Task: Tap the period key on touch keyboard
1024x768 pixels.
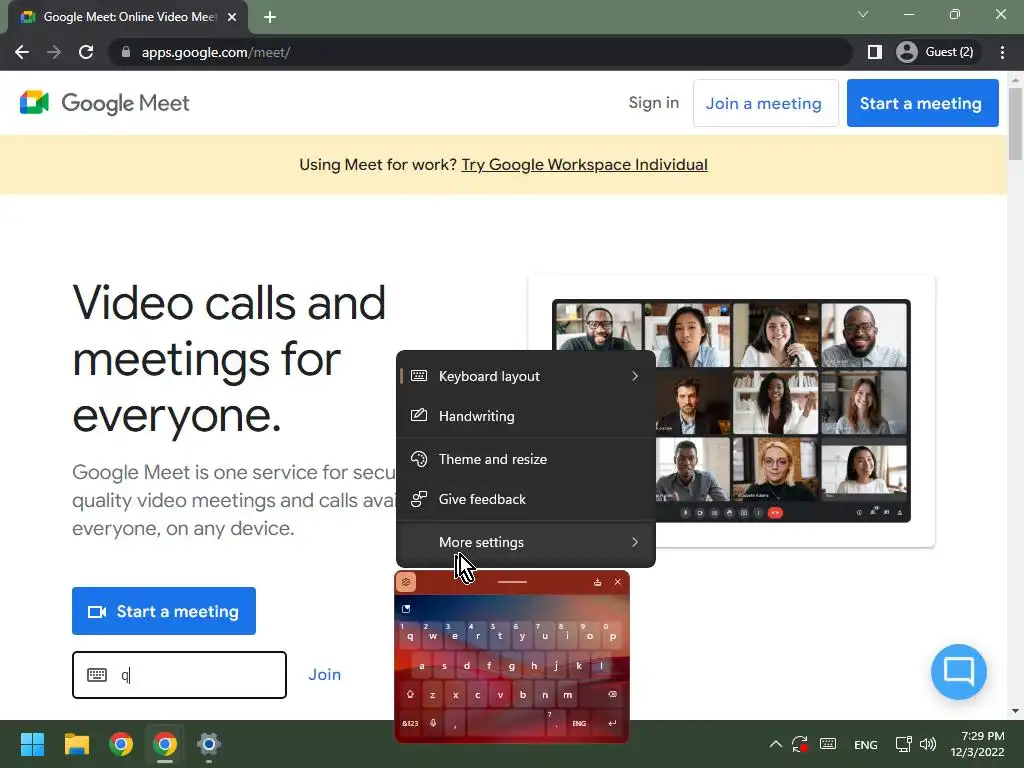Action: (x=556, y=724)
